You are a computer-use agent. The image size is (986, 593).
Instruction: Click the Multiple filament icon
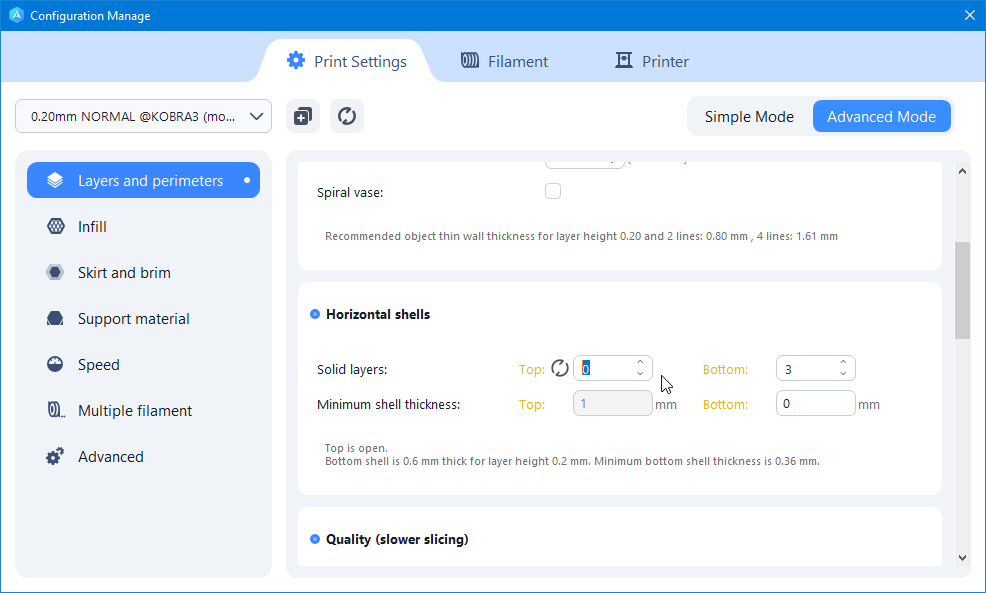pyautogui.click(x=56, y=410)
